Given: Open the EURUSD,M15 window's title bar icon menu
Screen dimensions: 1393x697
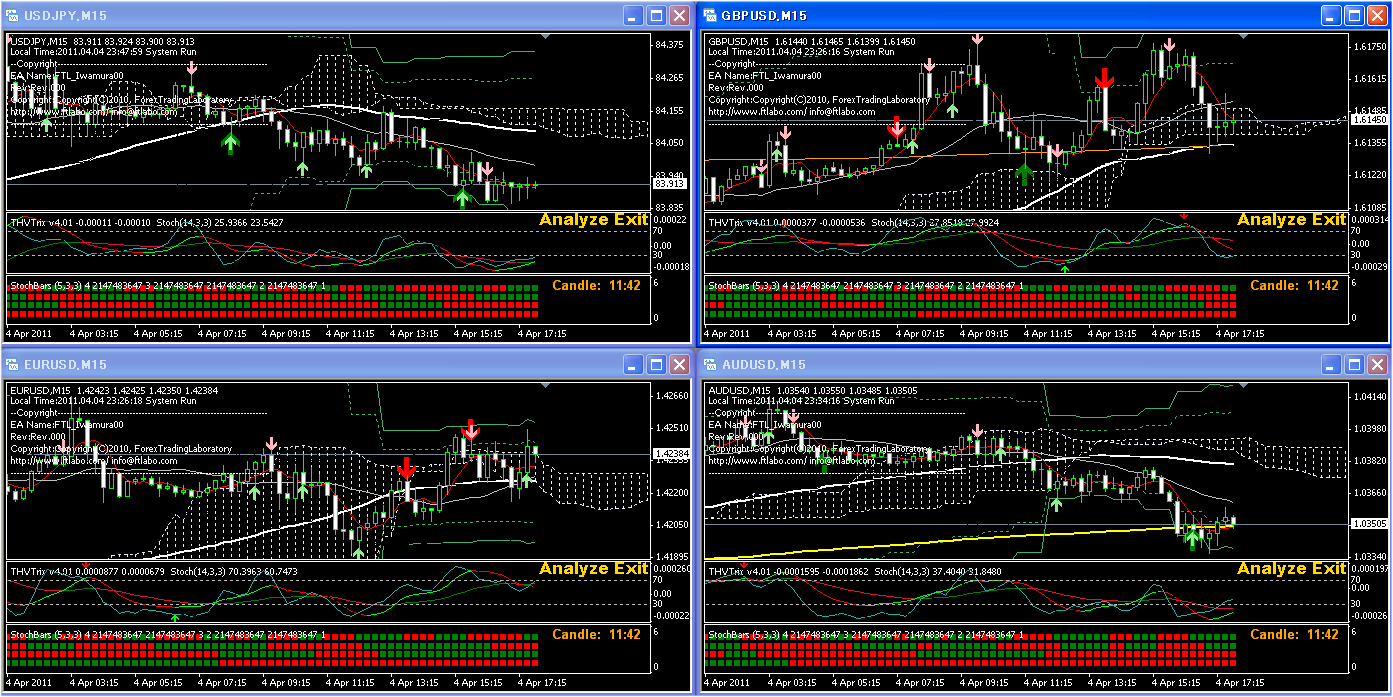Looking at the screenshot, I should (x=13, y=364).
